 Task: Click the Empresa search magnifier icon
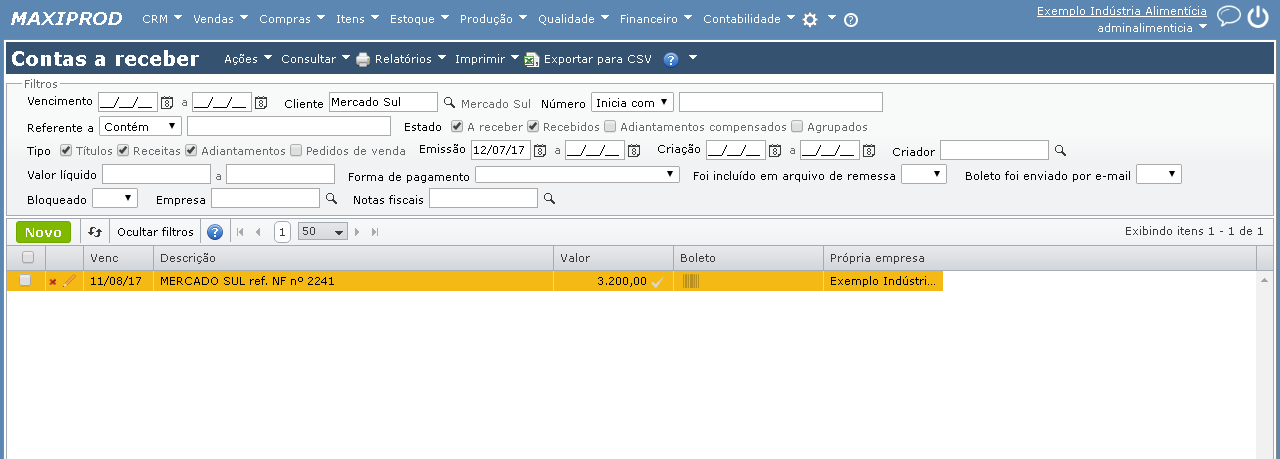coord(331,198)
